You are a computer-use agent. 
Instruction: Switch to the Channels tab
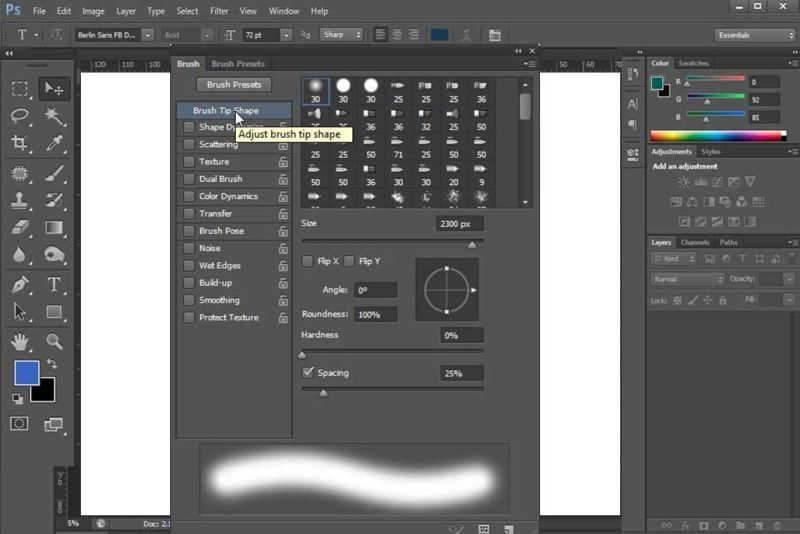pos(695,242)
